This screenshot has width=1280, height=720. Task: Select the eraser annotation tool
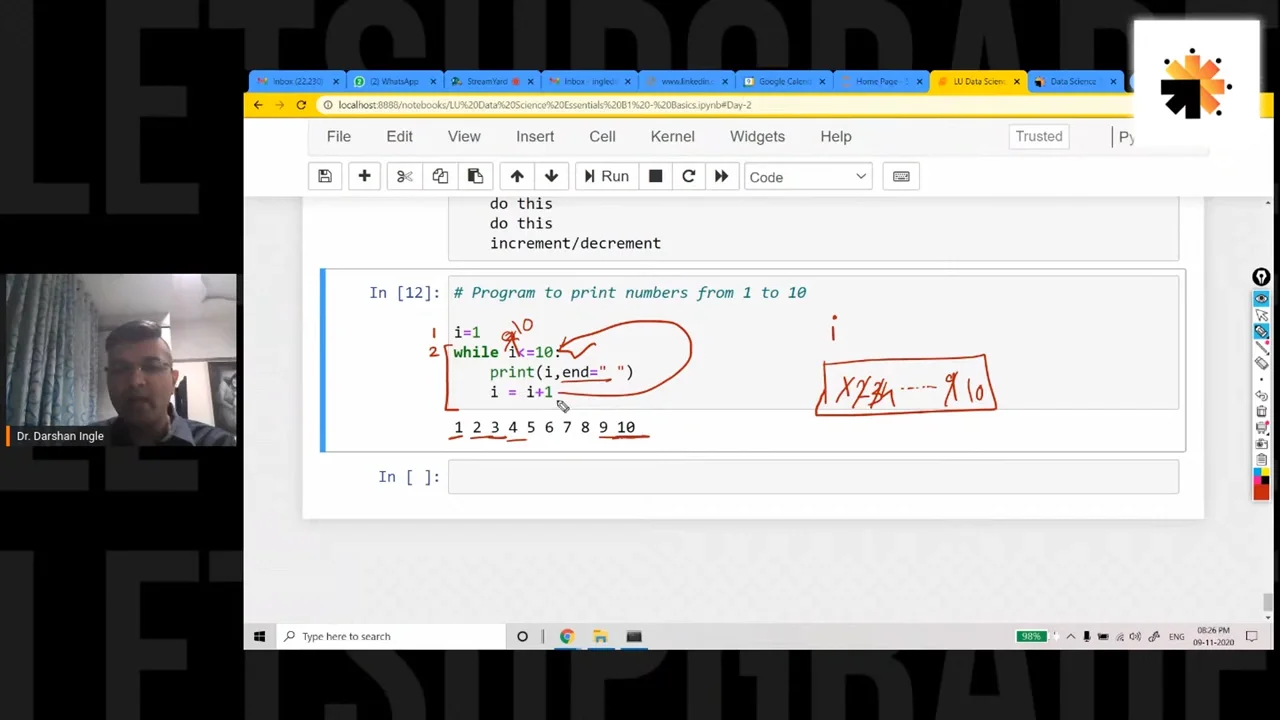(1261, 363)
